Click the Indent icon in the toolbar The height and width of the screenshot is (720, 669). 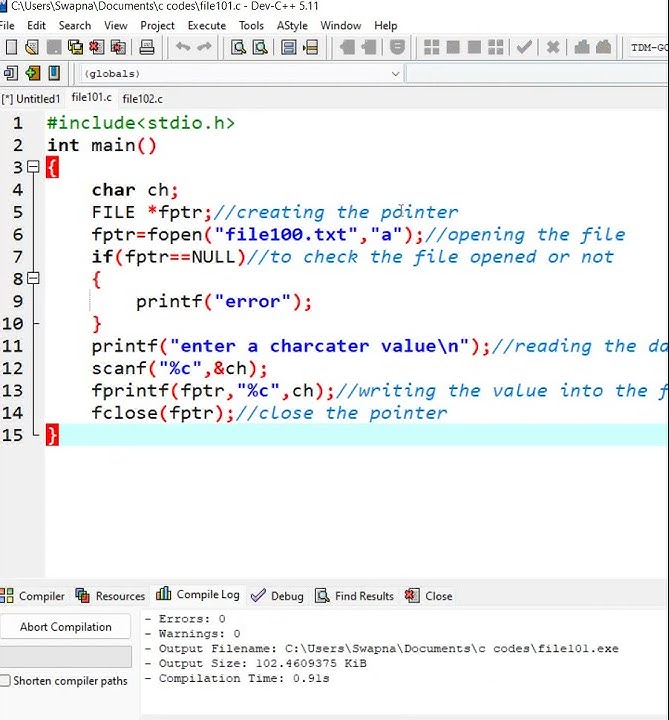[x=347, y=47]
